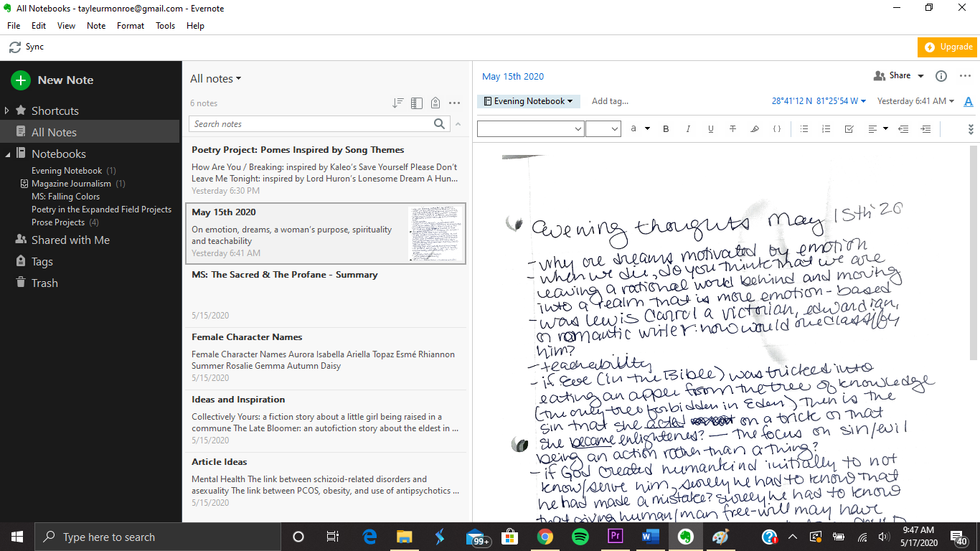
Task: Apply the highlighter to text
Action: coord(755,129)
